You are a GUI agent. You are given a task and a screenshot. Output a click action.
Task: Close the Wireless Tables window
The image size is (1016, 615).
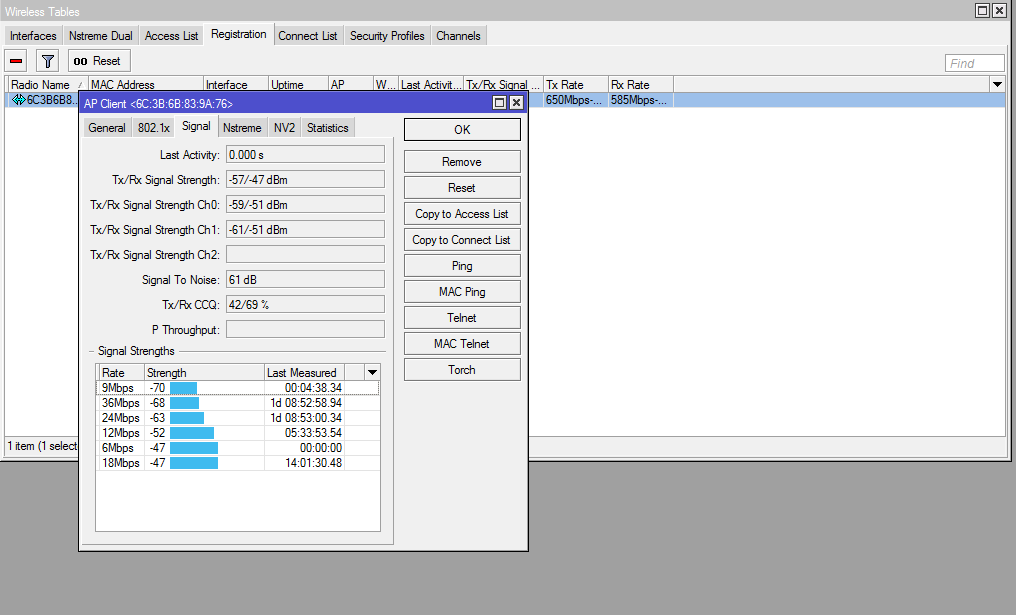999,10
